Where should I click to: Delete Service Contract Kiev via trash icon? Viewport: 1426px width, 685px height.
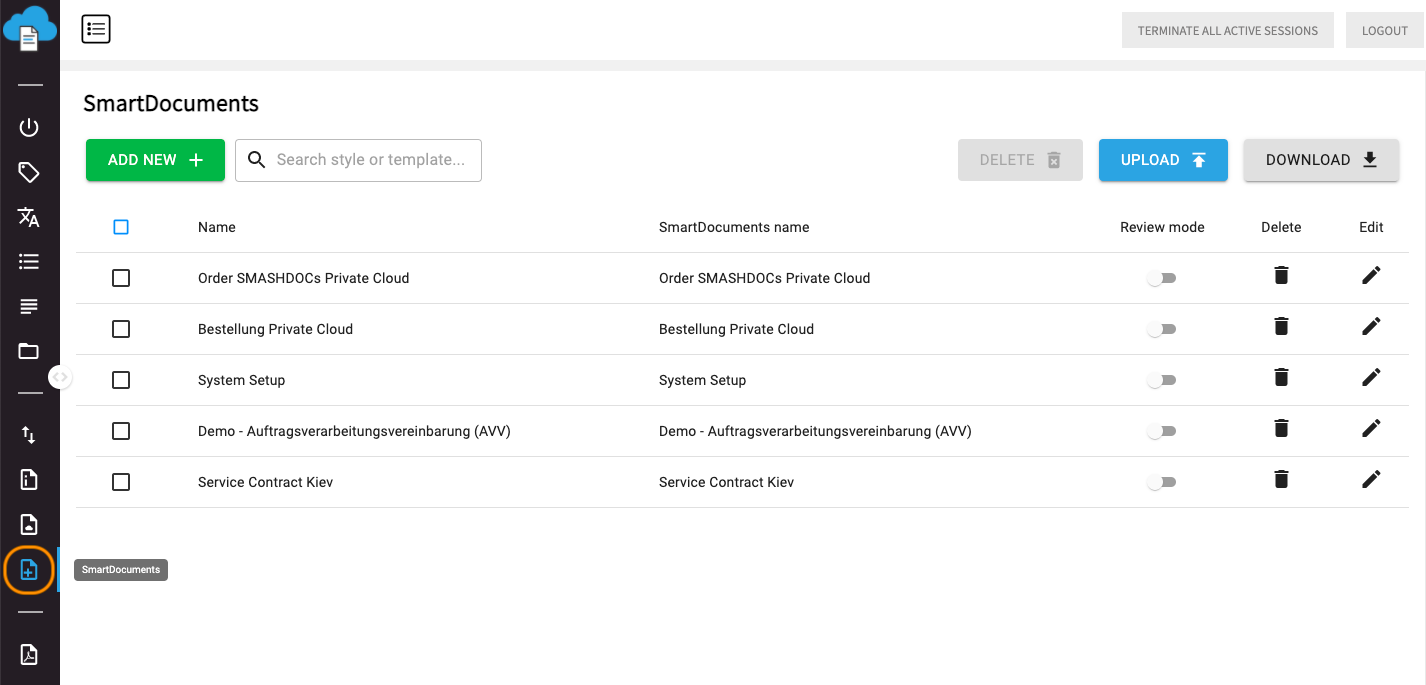coord(1281,479)
